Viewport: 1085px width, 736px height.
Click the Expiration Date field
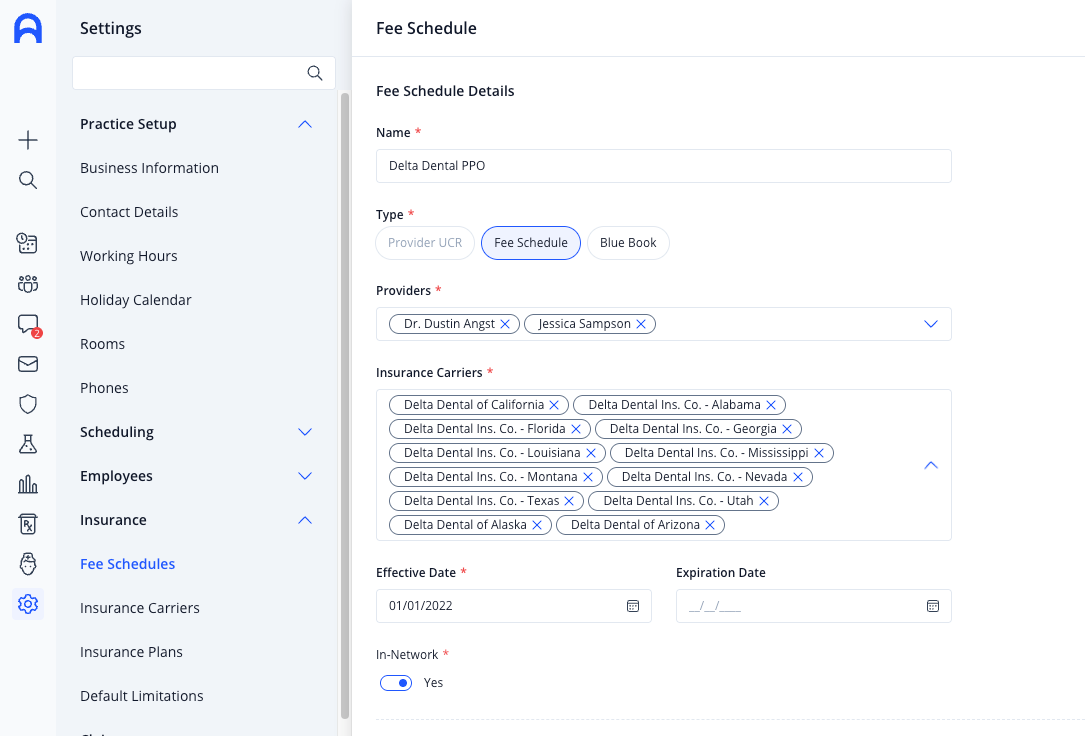[x=814, y=606]
